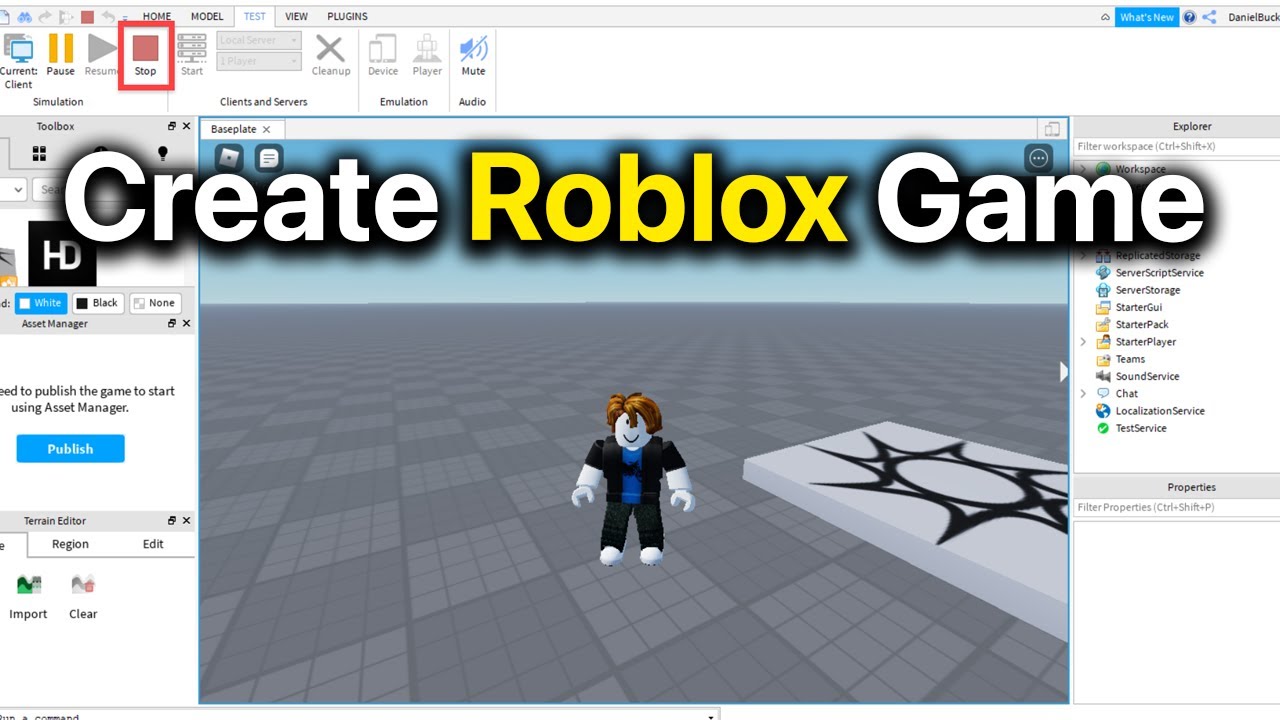Viewport: 1280px width, 720px height.
Task: Collapse the ribbon with the caret icon
Action: pos(1105,17)
